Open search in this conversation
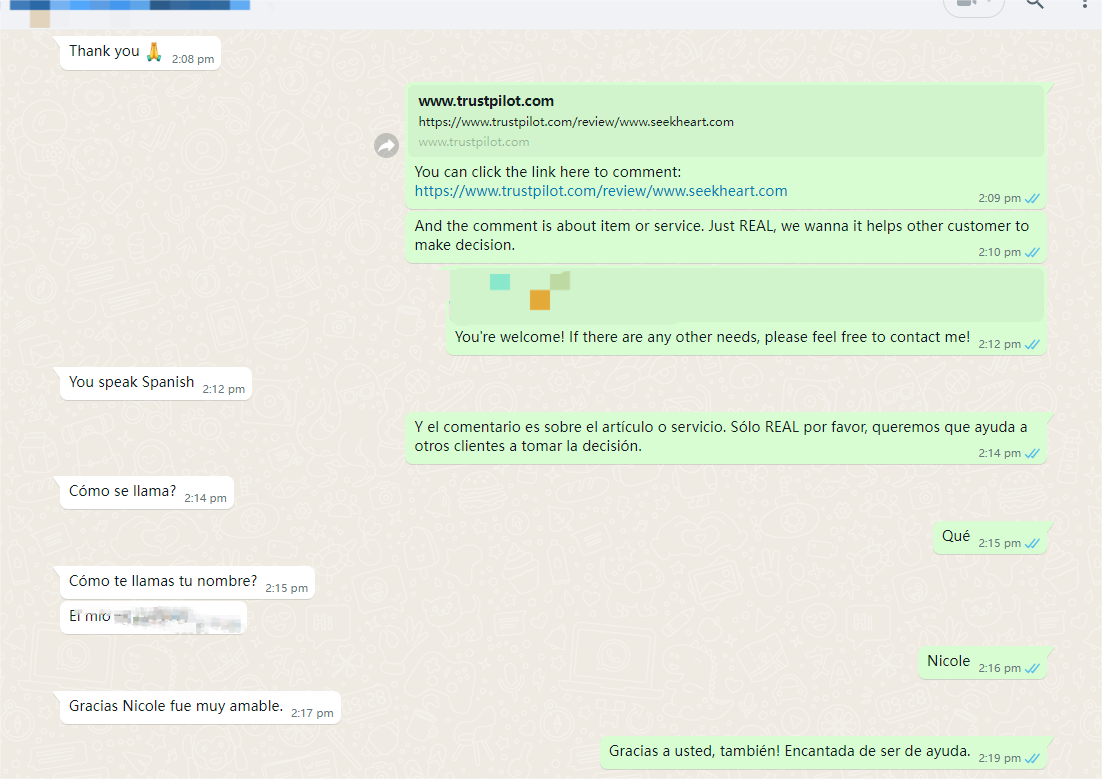 [1034, 4]
